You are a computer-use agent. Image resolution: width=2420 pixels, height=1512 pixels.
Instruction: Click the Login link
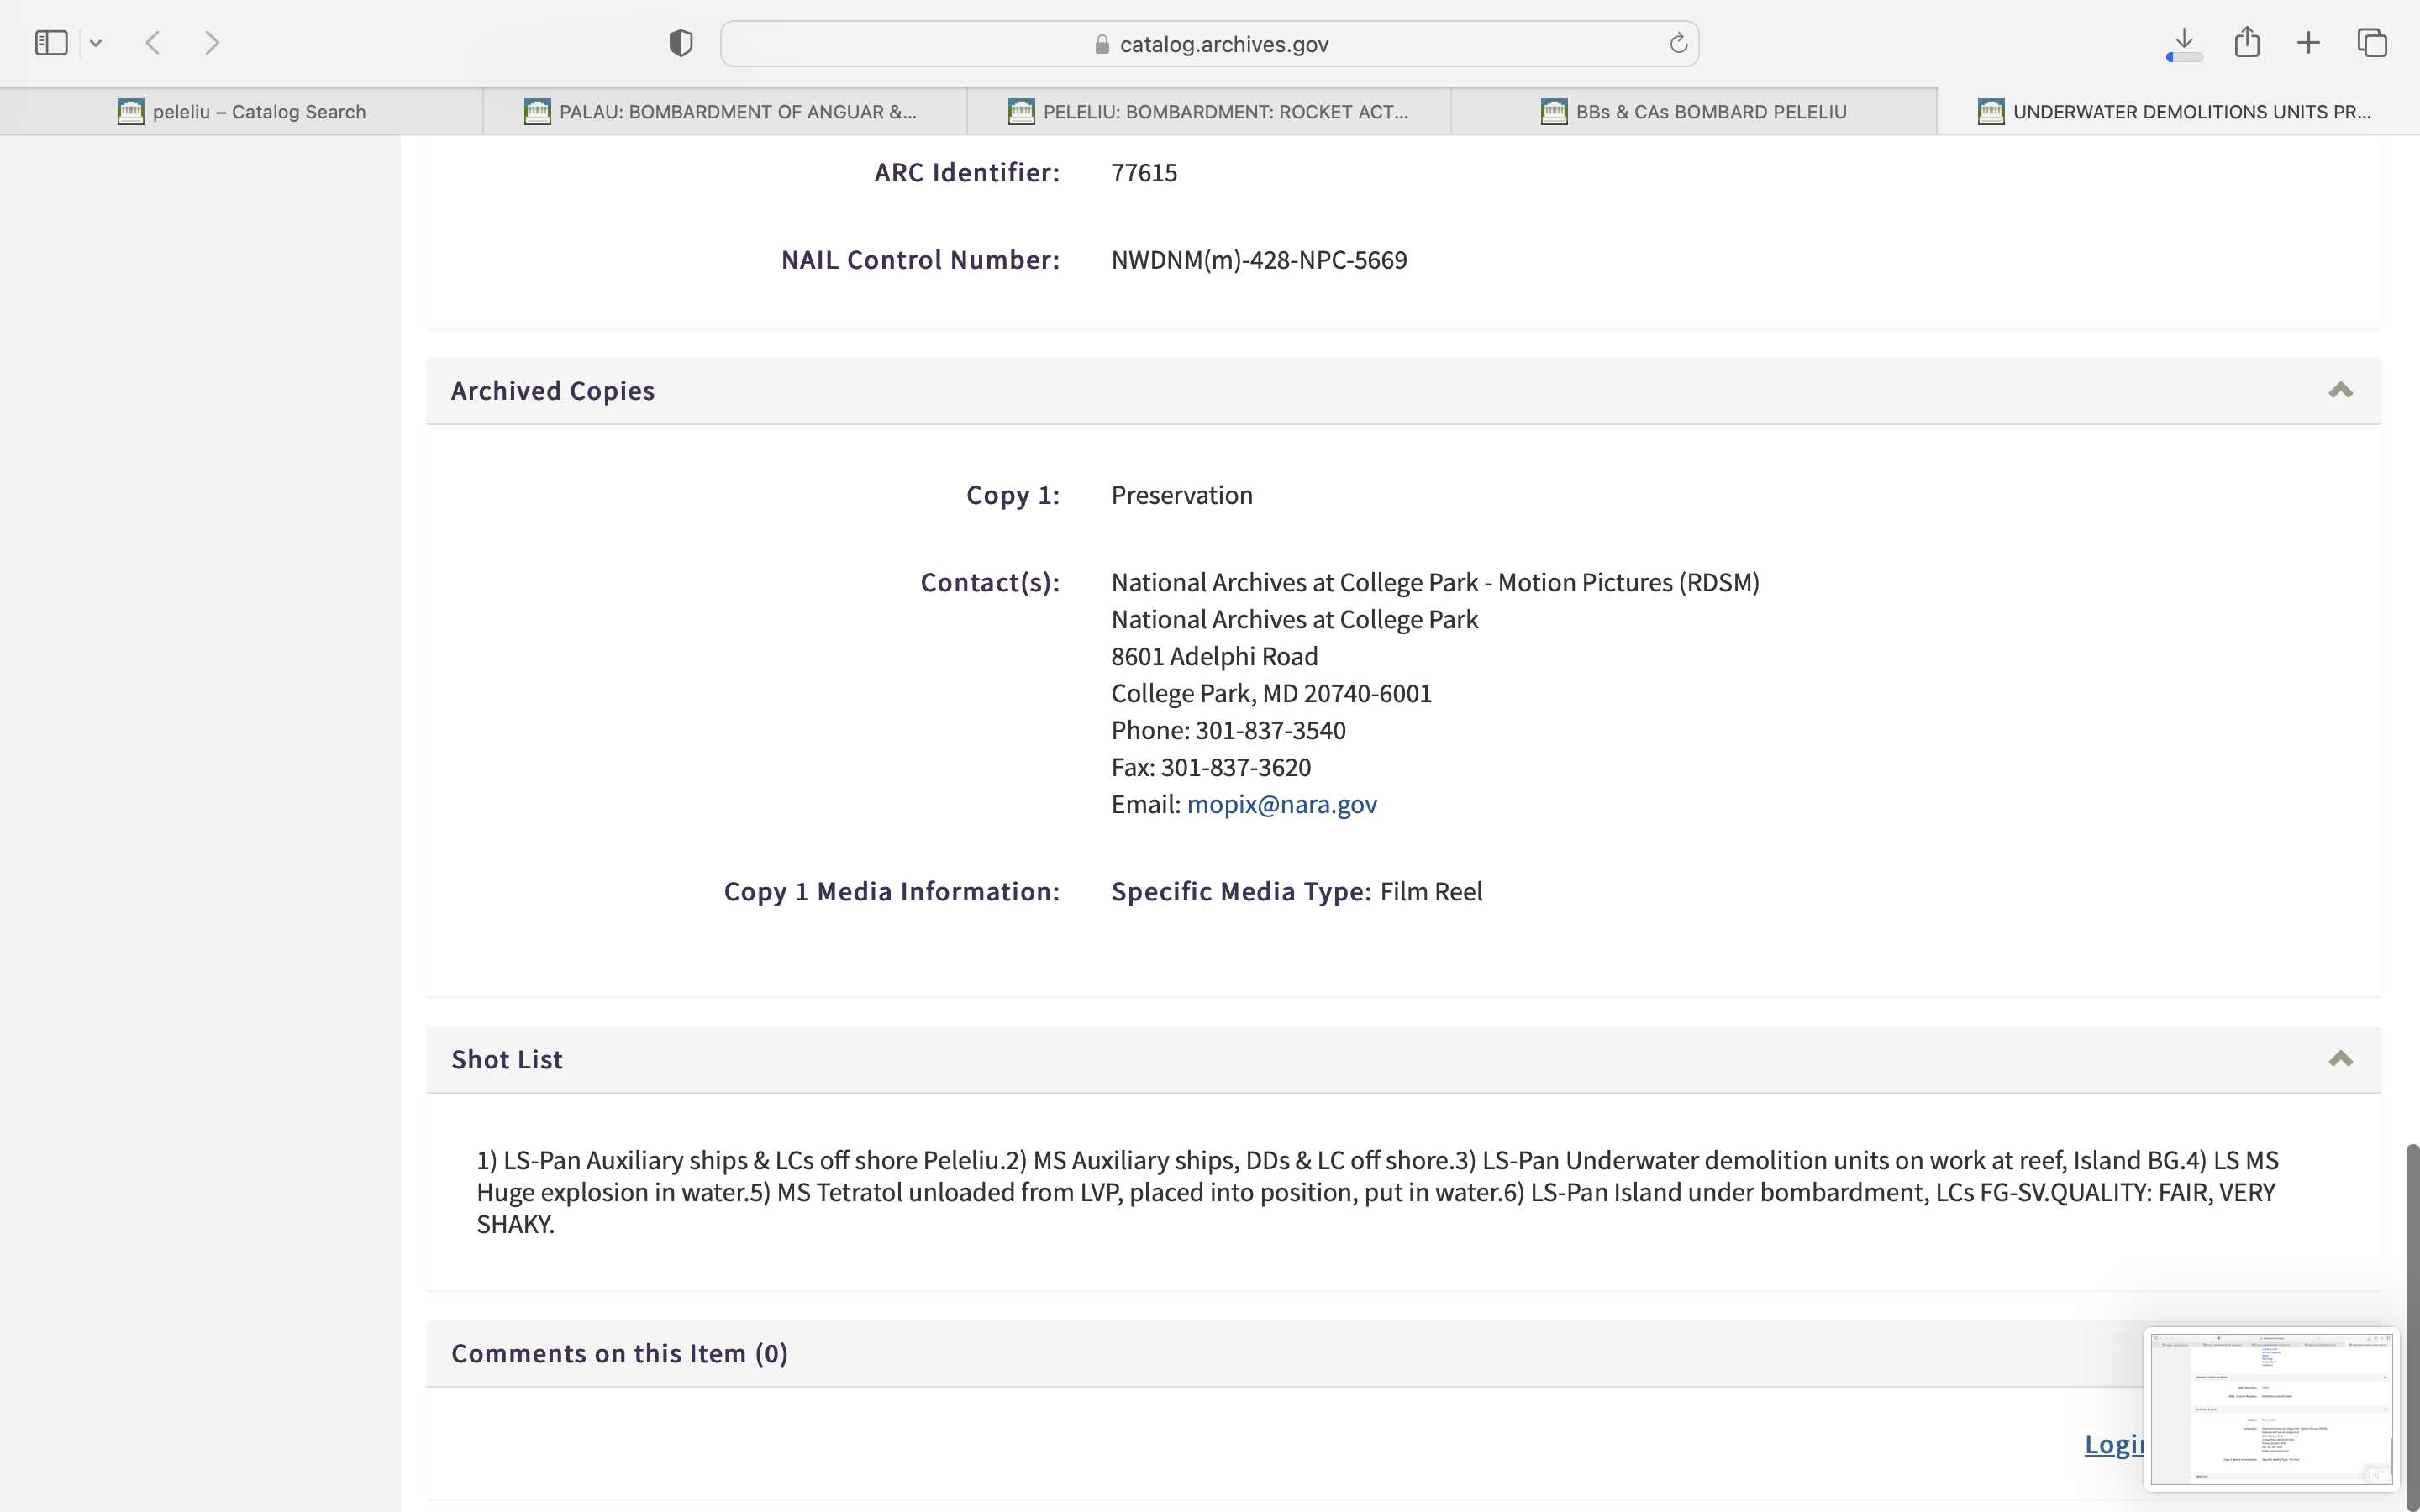2112,1443
